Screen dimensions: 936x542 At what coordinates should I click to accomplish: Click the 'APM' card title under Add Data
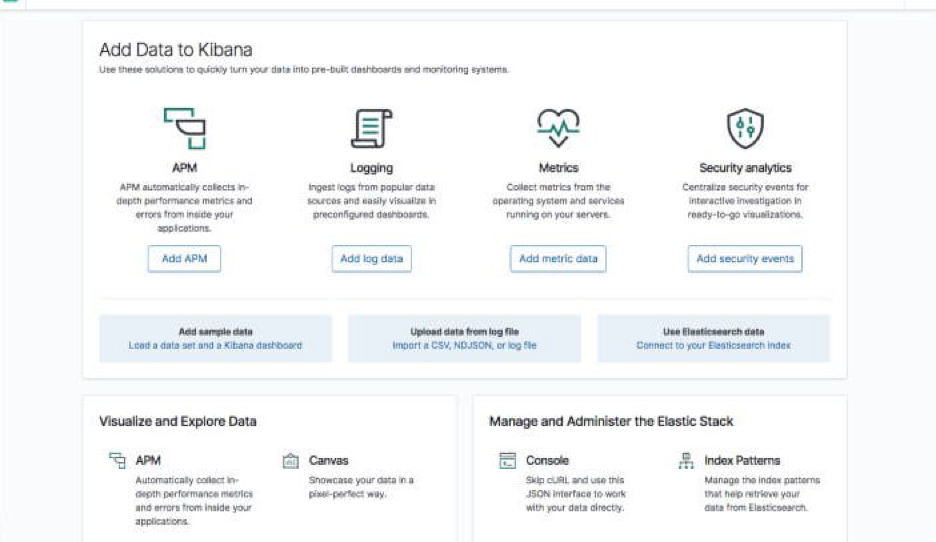coord(184,168)
